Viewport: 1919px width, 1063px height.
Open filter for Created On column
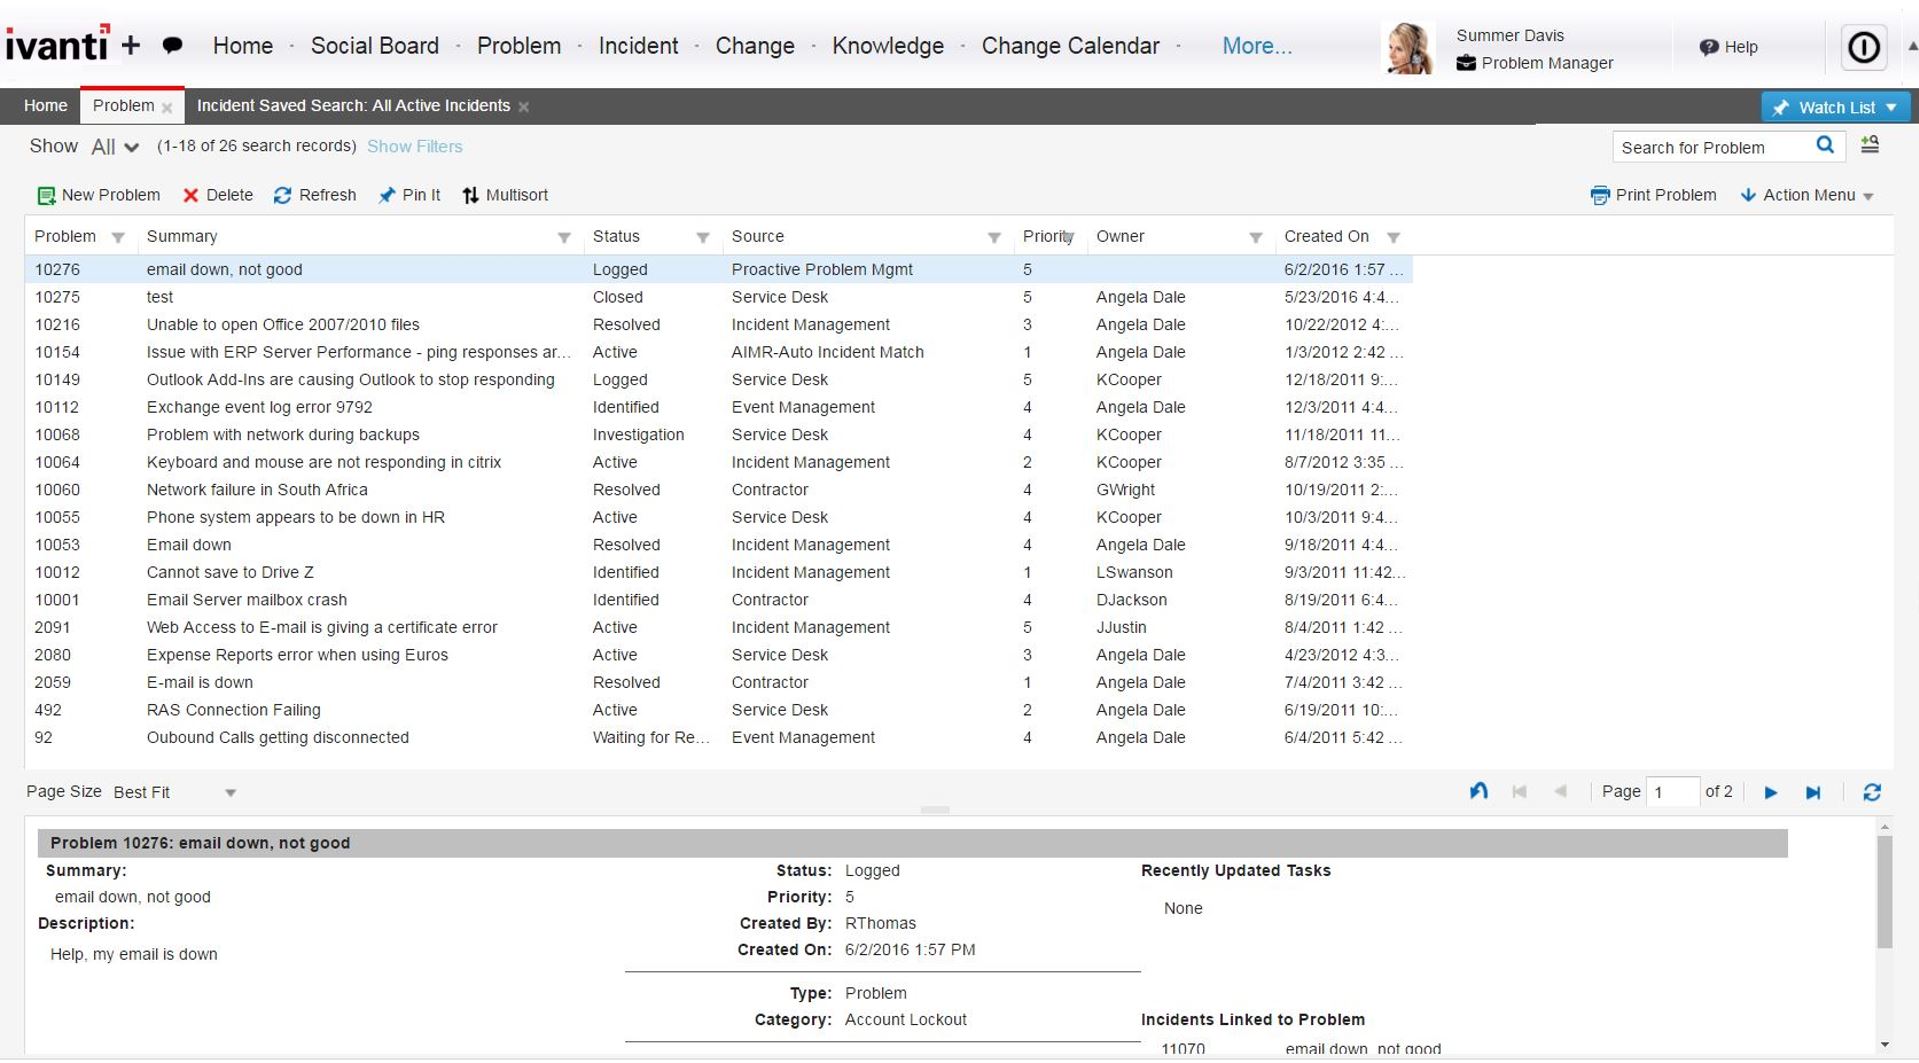click(1393, 237)
